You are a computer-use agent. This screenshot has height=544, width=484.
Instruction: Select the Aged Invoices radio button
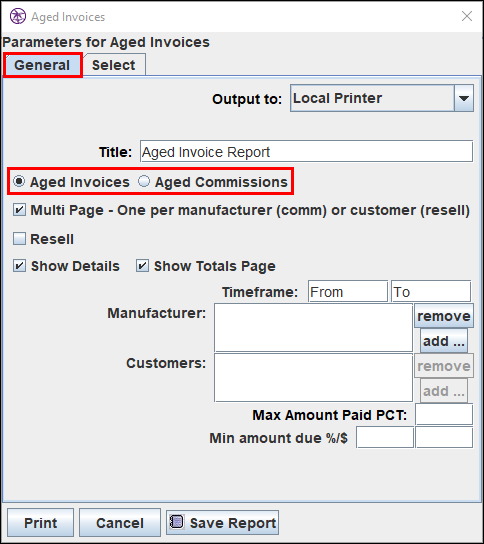[19, 181]
